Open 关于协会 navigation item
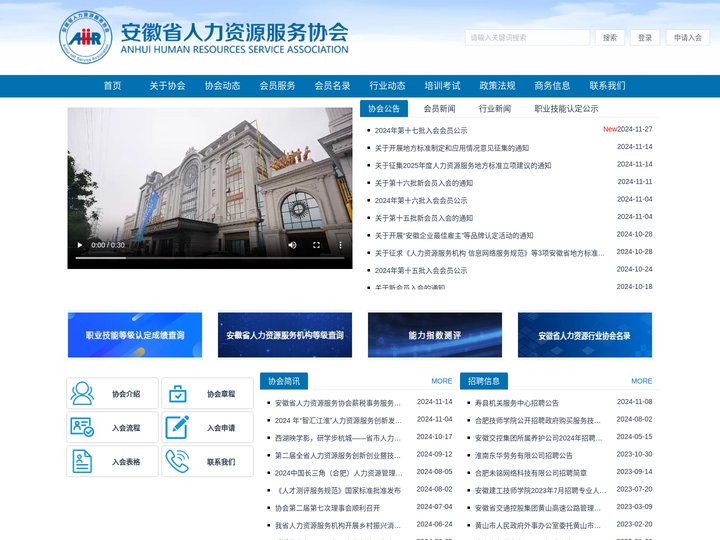Viewport: 720px width, 540px height. tap(167, 86)
